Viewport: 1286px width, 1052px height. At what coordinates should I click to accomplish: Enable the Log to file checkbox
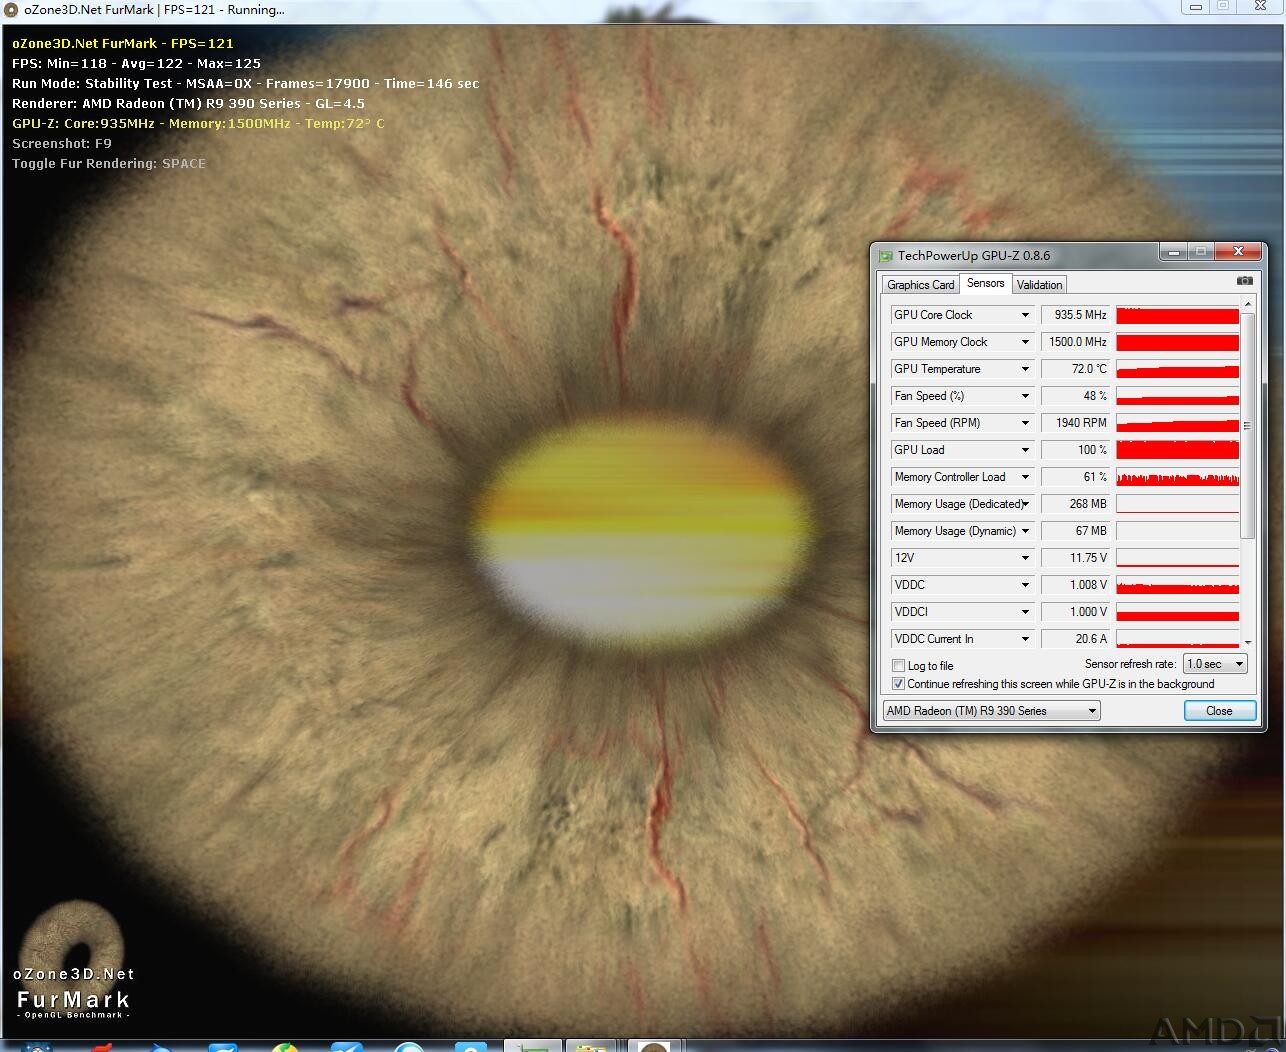click(x=898, y=666)
